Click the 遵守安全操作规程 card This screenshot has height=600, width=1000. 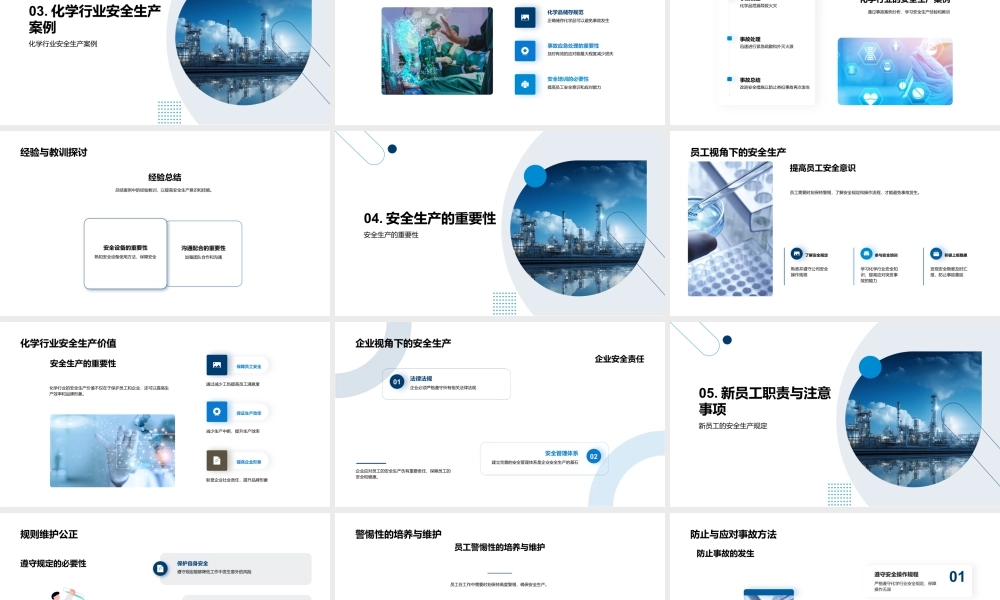(920, 581)
